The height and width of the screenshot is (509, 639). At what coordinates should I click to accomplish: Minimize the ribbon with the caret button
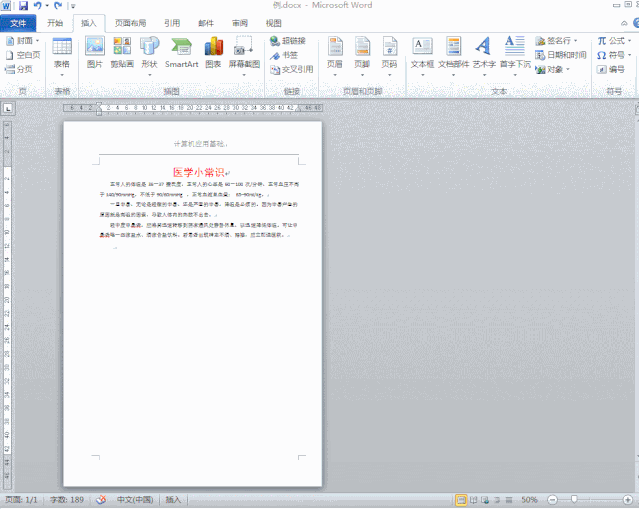pyautogui.click(x=624, y=23)
